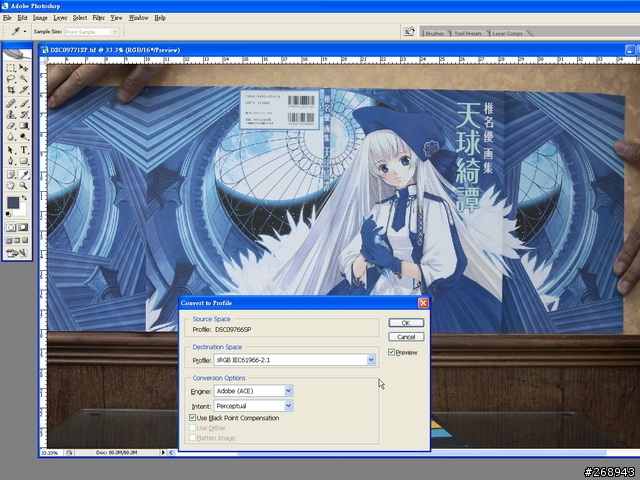Viewport: 640px width, 480px height.
Task: Select the Eraser tool
Action: (x=11, y=126)
